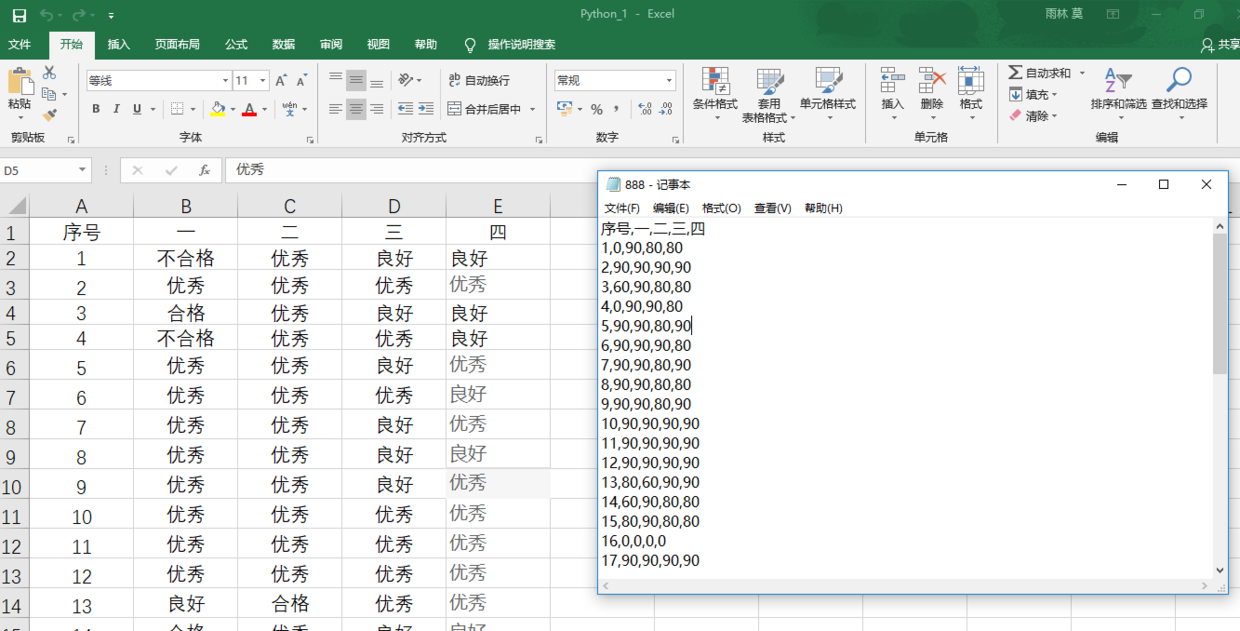The width and height of the screenshot is (1240, 631).
Task: Click the Increase Font Size icon
Action: click(x=281, y=80)
